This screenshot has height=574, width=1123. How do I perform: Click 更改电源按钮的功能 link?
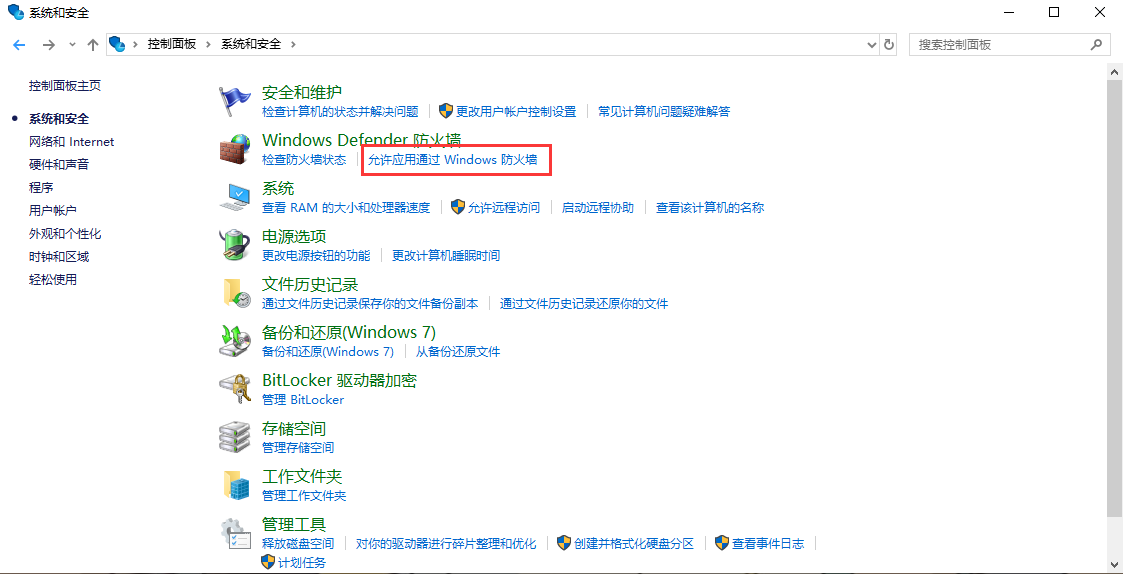coord(316,256)
